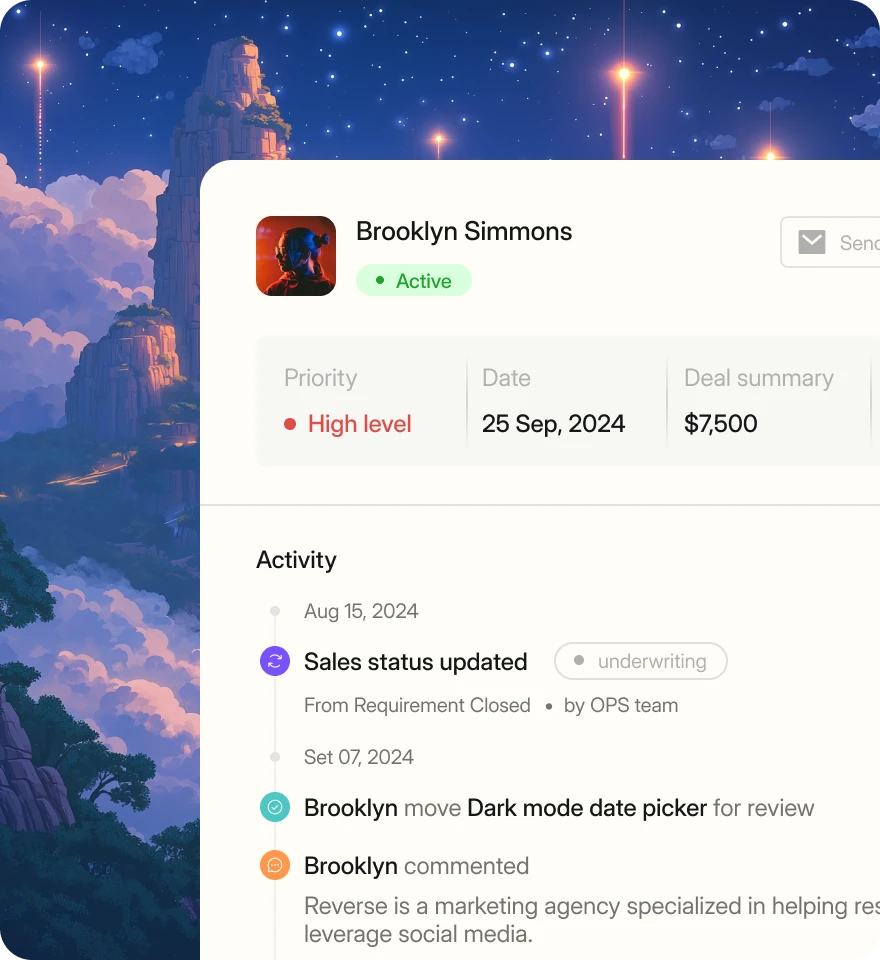This screenshot has height=960, width=880.
Task: Click the Send button
Action: tap(830, 242)
